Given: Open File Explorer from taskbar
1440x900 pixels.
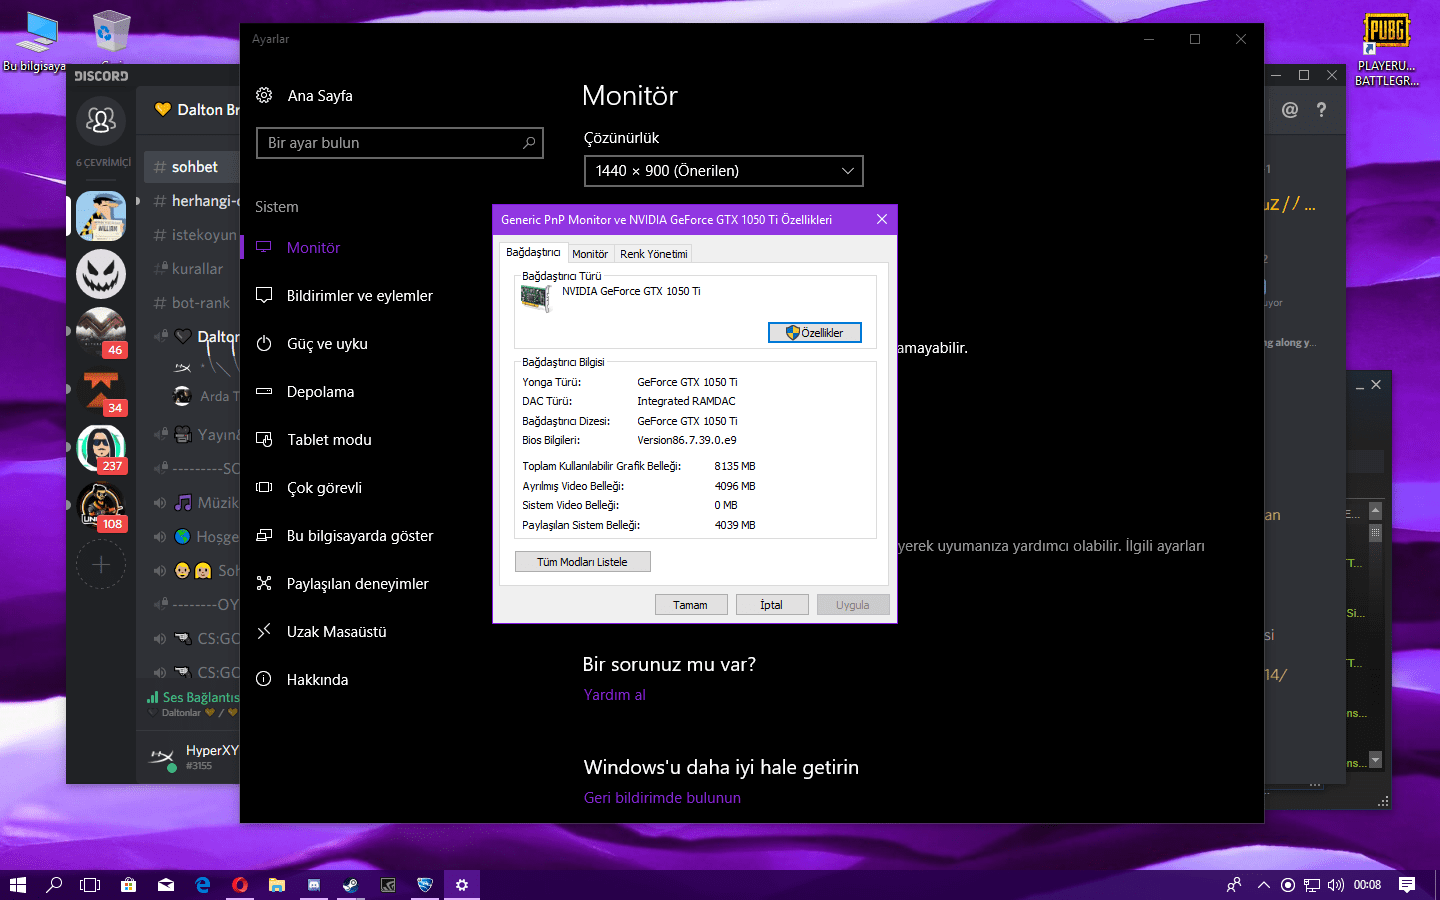Looking at the screenshot, I should coord(277,885).
